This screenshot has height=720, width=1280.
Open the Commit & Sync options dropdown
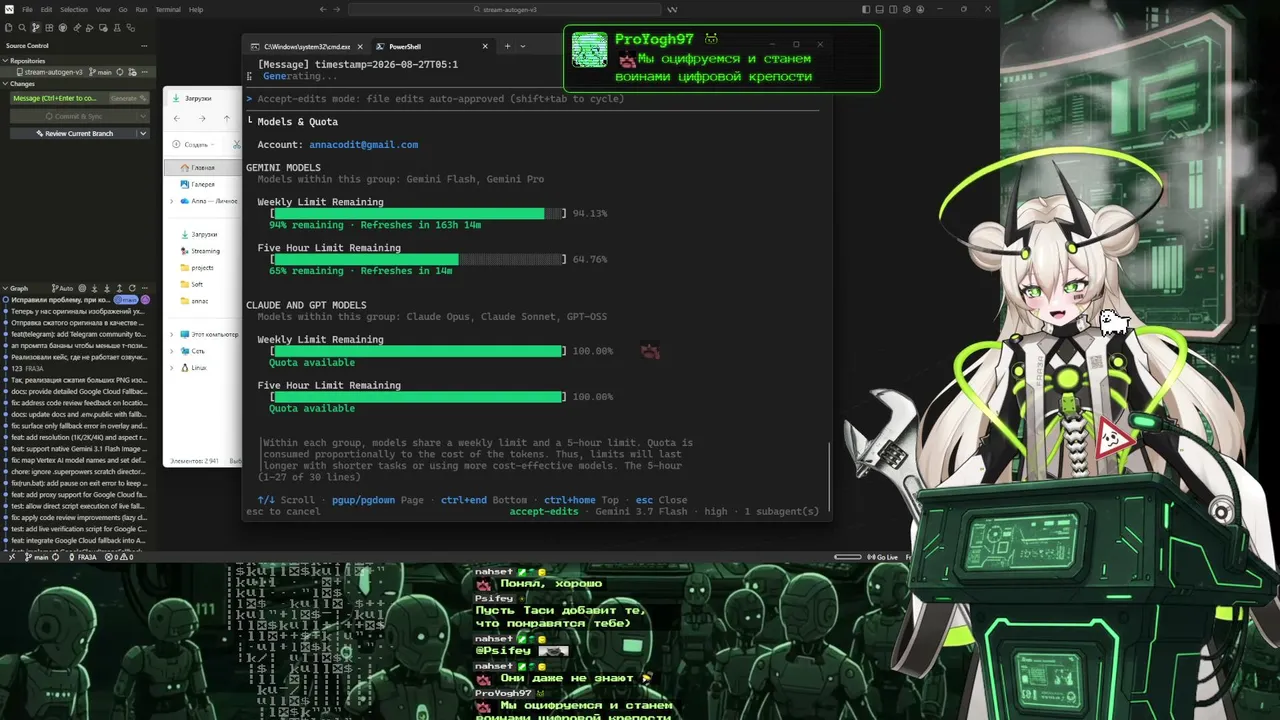pos(144,116)
